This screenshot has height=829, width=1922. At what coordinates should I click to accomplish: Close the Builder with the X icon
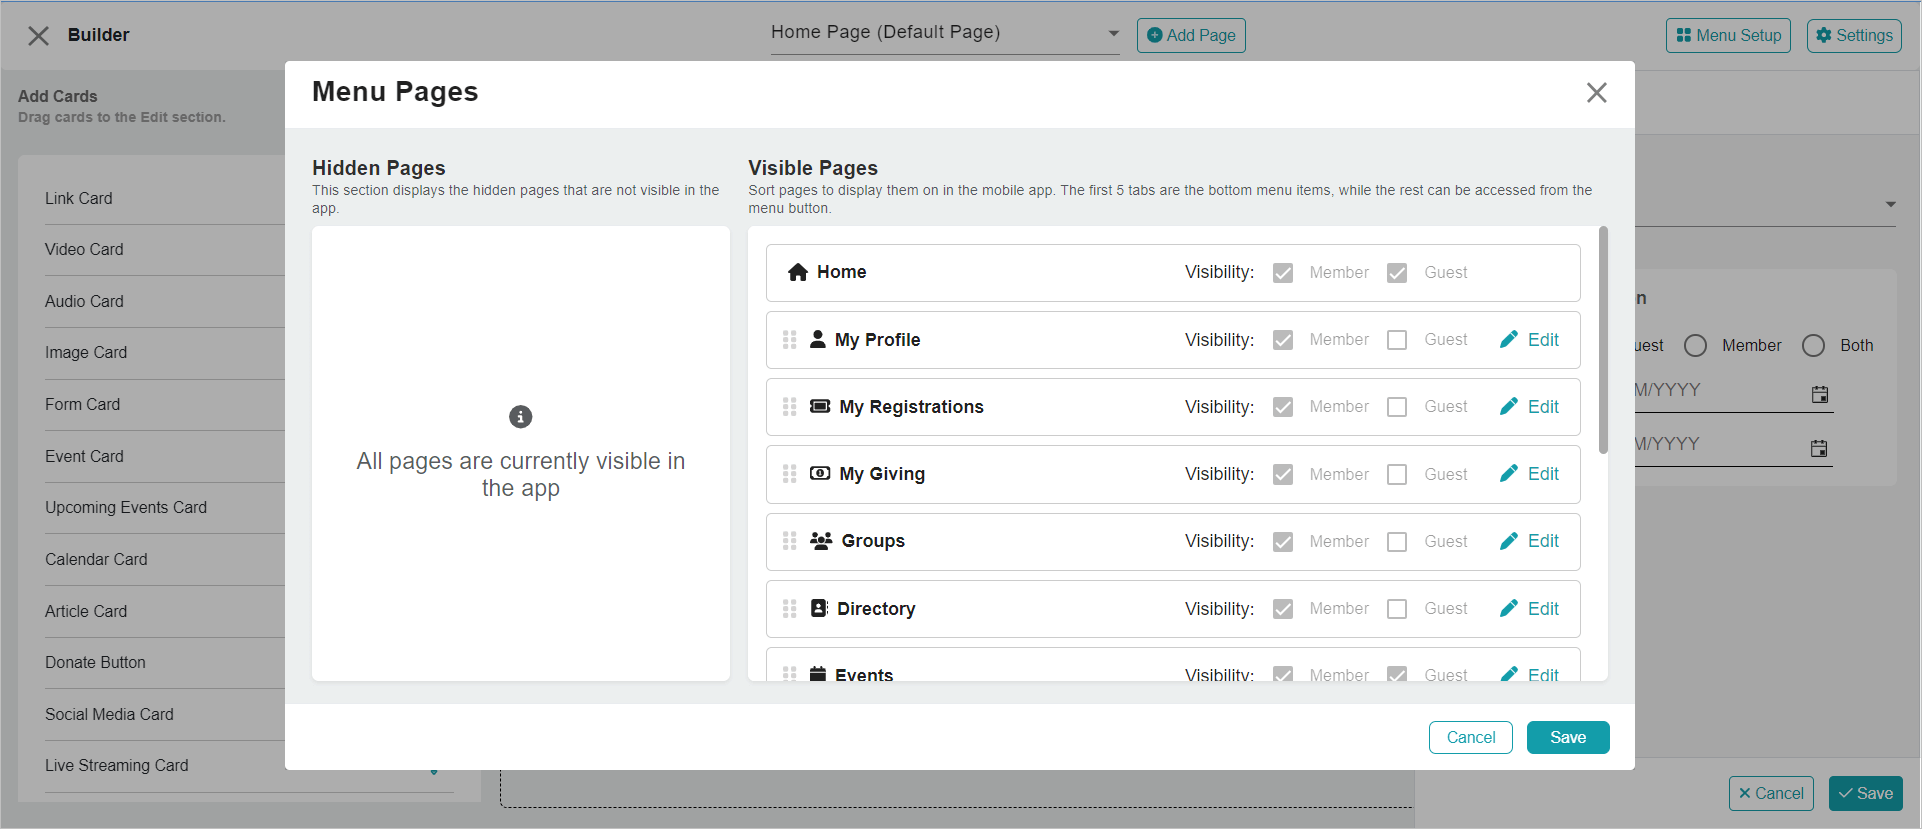click(38, 36)
